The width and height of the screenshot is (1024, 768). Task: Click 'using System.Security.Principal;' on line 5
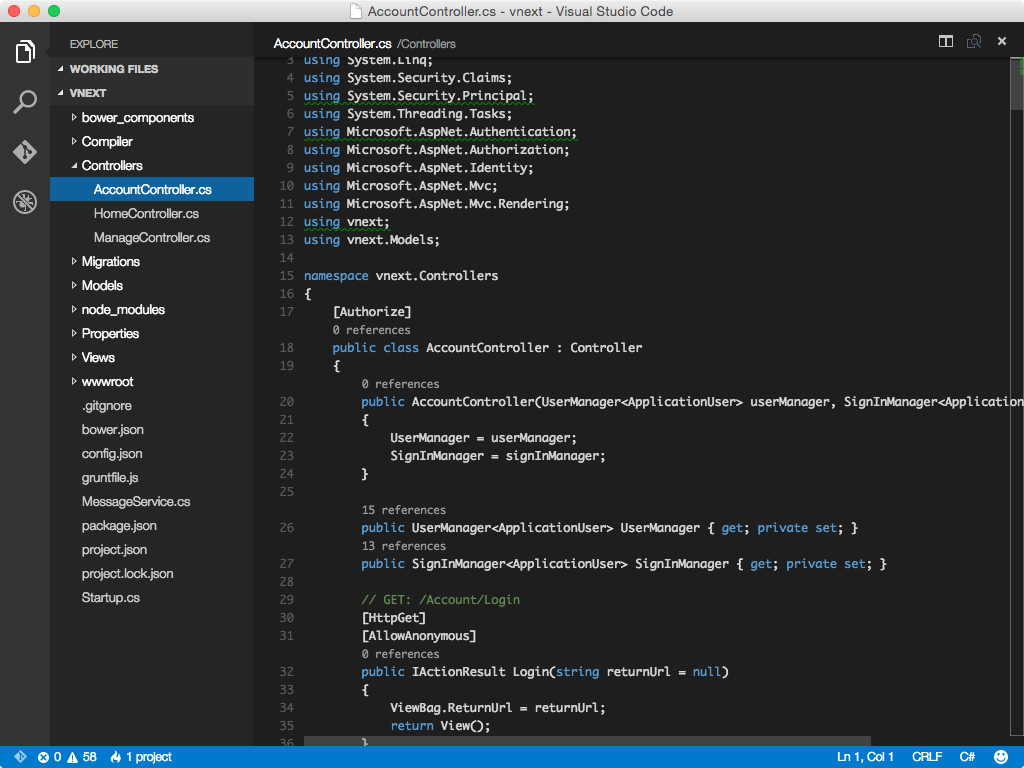[x=419, y=95]
